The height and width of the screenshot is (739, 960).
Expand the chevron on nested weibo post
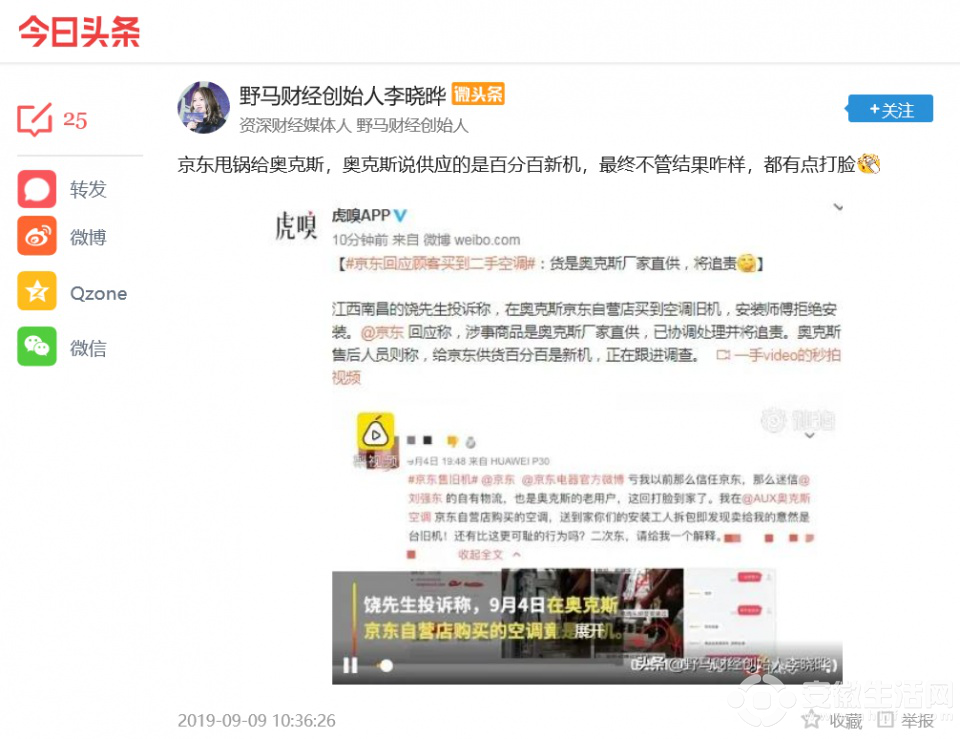[809, 436]
